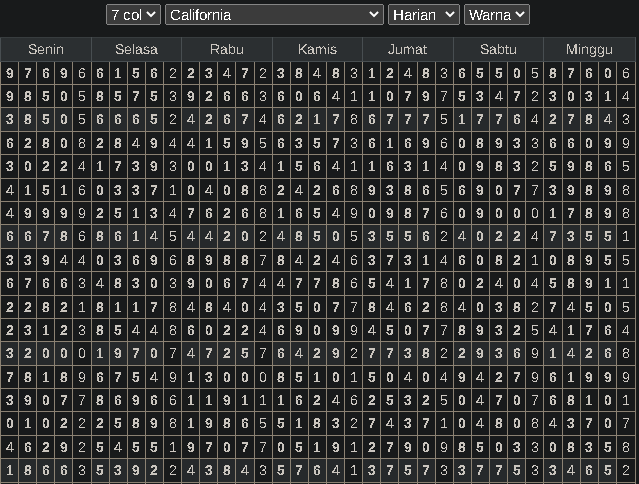Viewport: 639px width, 484px height.
Task: Select the Jumat column header
Action: [x=408, y=49]
